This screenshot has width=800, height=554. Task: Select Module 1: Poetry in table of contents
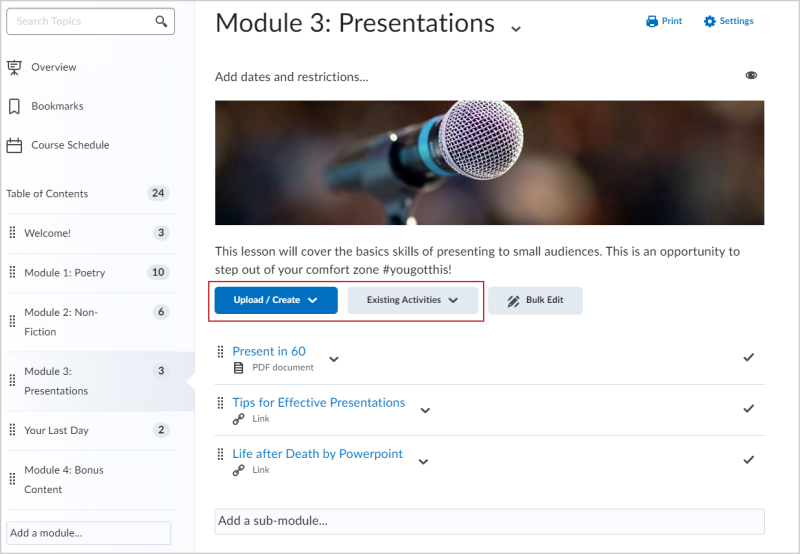click(65, 272)
